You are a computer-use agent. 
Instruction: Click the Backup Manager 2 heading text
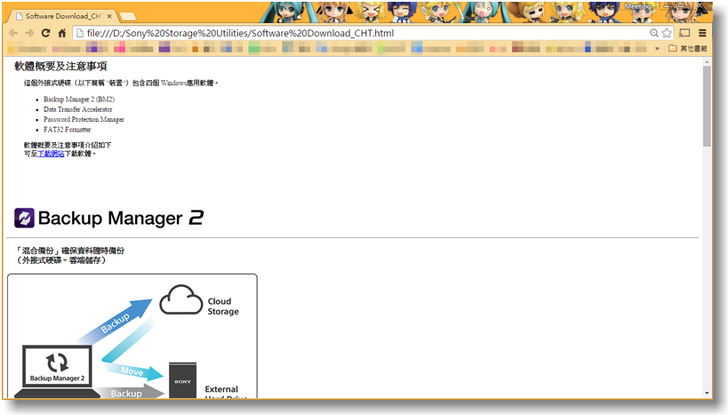coord(121,218)
